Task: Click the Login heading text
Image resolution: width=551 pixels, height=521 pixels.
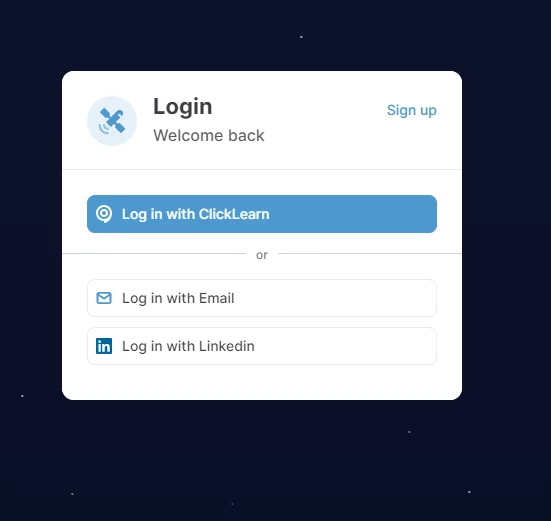Action: [182, 107]
